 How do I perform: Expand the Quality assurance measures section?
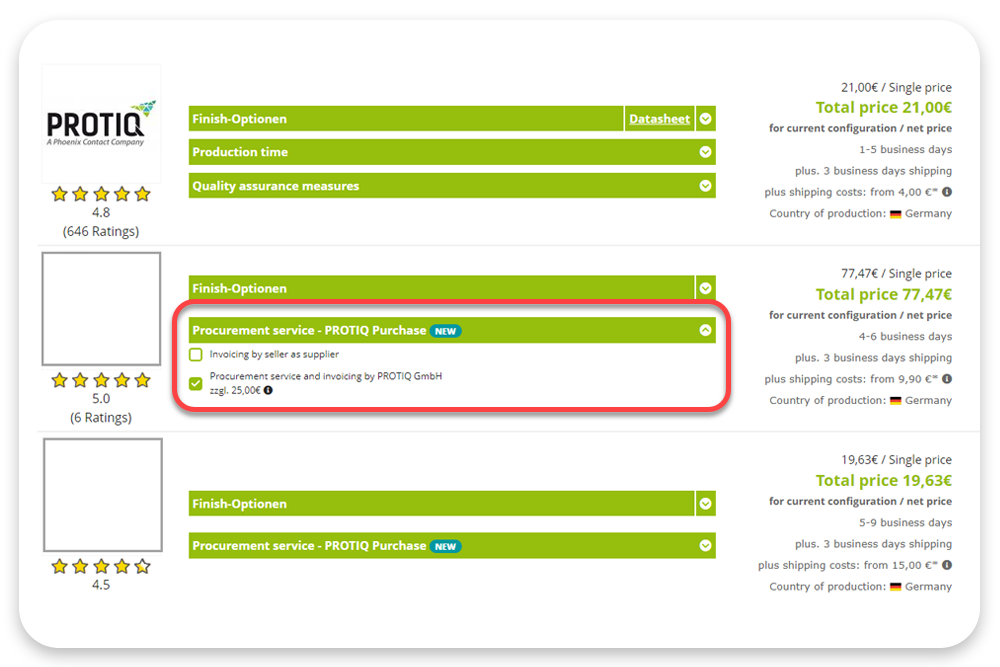pos(705,186)
